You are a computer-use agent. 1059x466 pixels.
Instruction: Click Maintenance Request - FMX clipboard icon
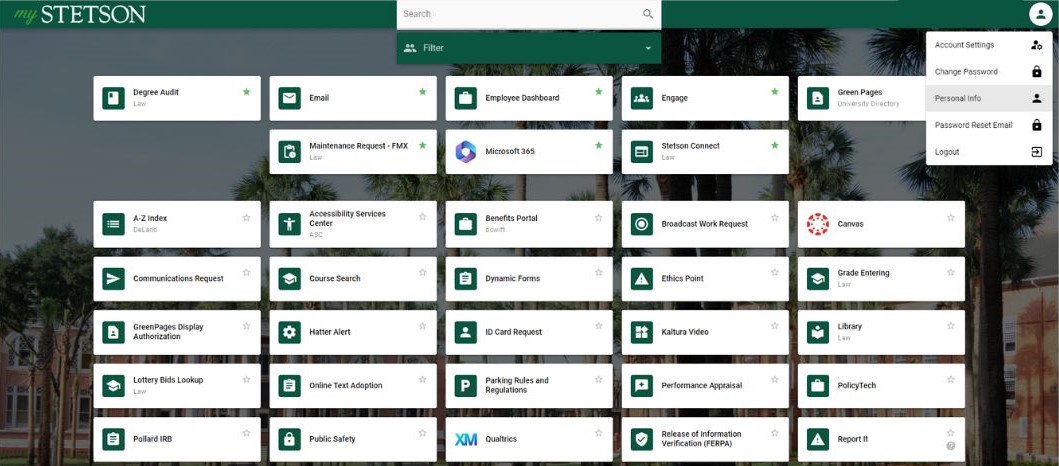(290, 151)
